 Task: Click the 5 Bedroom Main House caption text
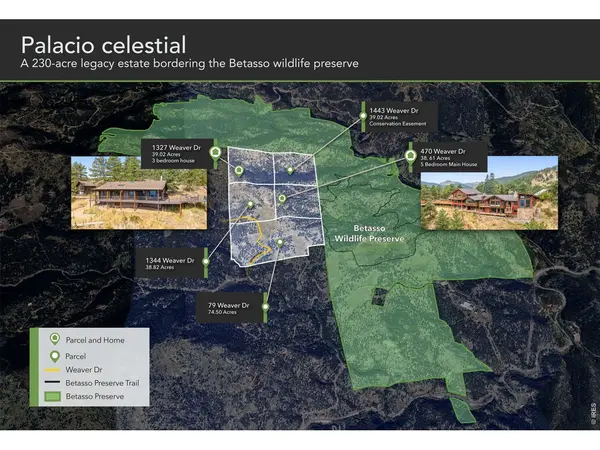449,165
